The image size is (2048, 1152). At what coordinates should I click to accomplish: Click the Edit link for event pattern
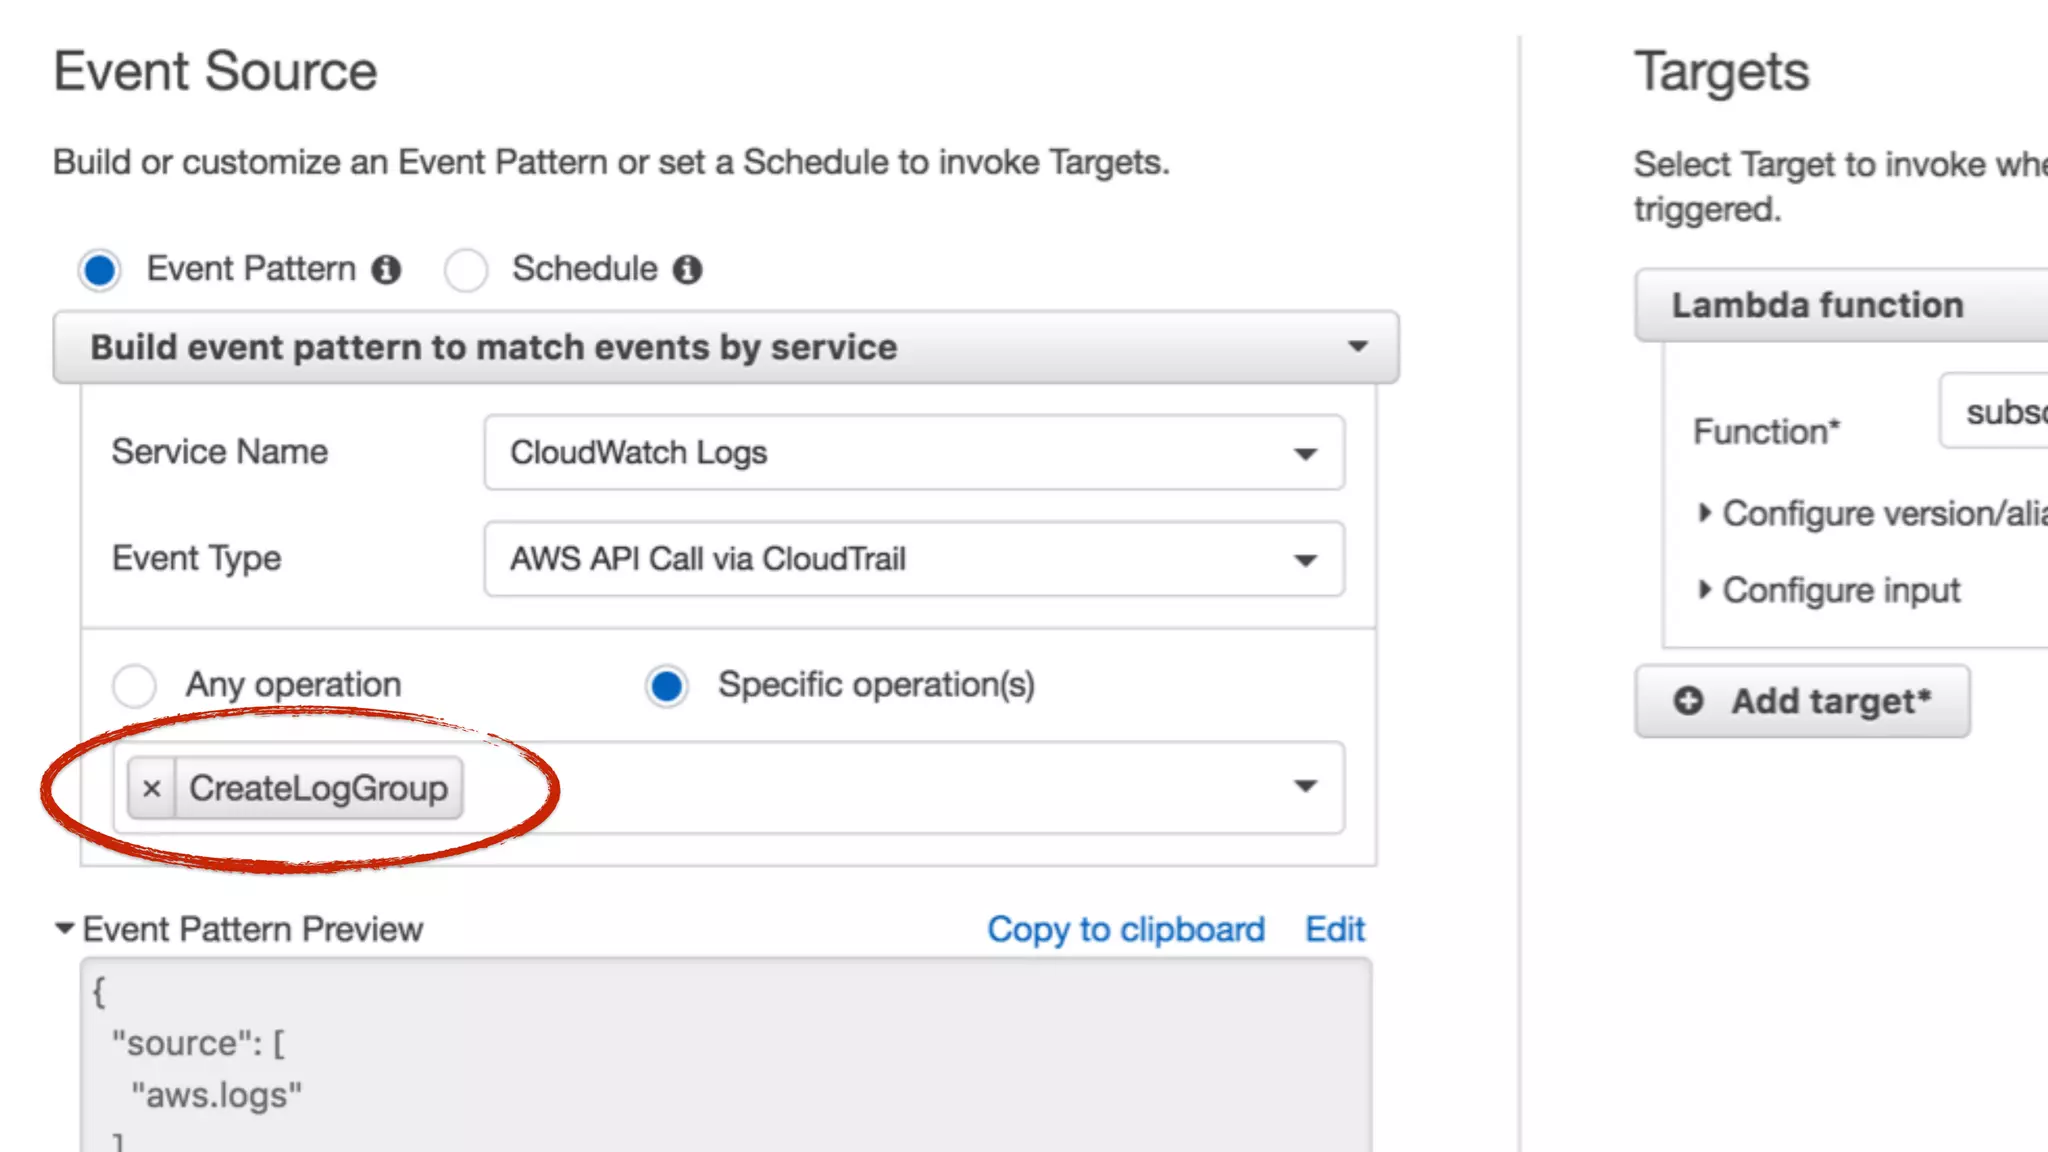coord(1335,929)
